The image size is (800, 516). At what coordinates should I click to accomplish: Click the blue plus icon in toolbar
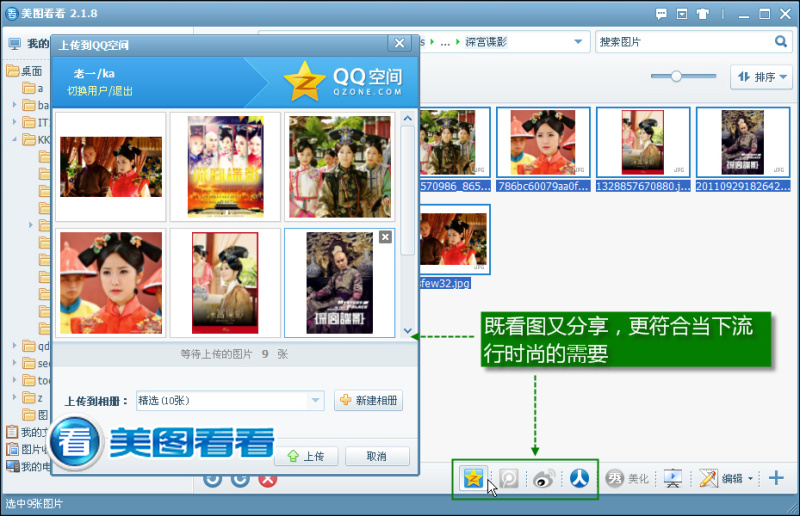(776, 478)
